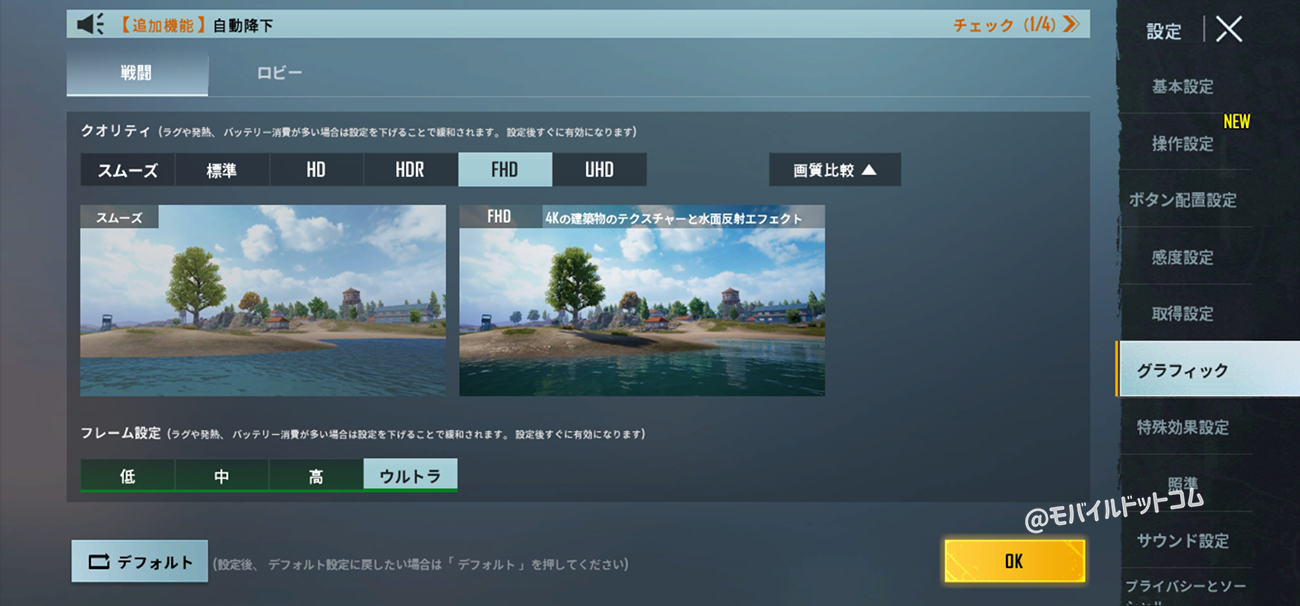1300x606 pixels.
Task: Select UHD graphics quality
Action: coord(599,170)
